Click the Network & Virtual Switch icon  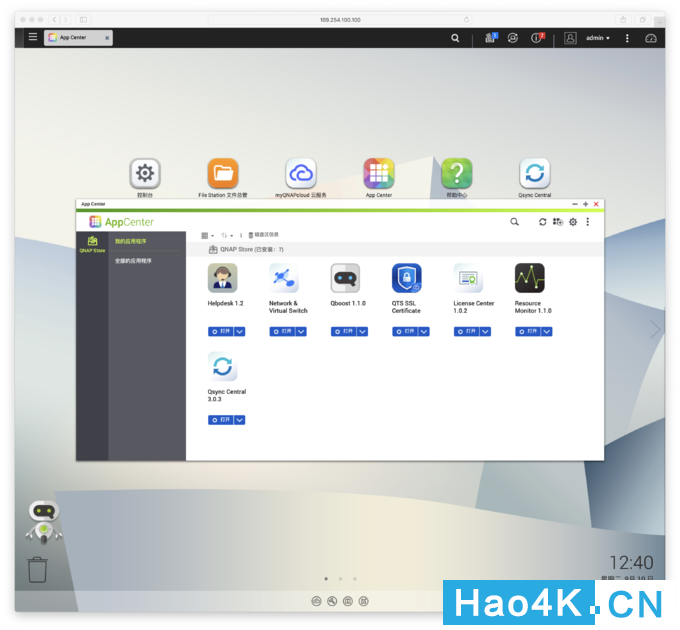[284, 278]
